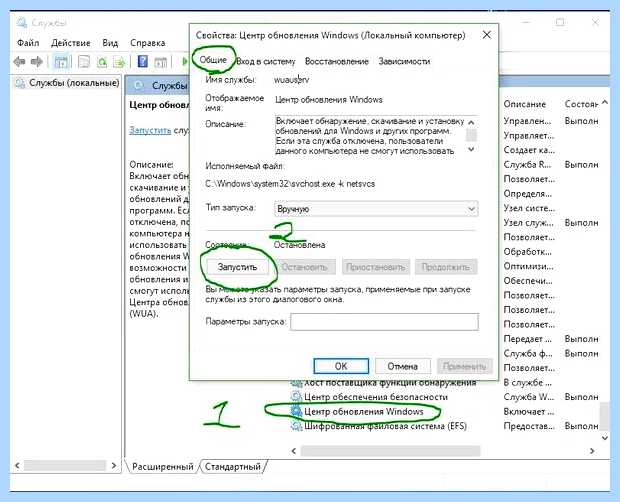Open the Тип запуска dropdown
Image resolution: width=620 pixels, height=502 pixels.
(x=376, y=209)
